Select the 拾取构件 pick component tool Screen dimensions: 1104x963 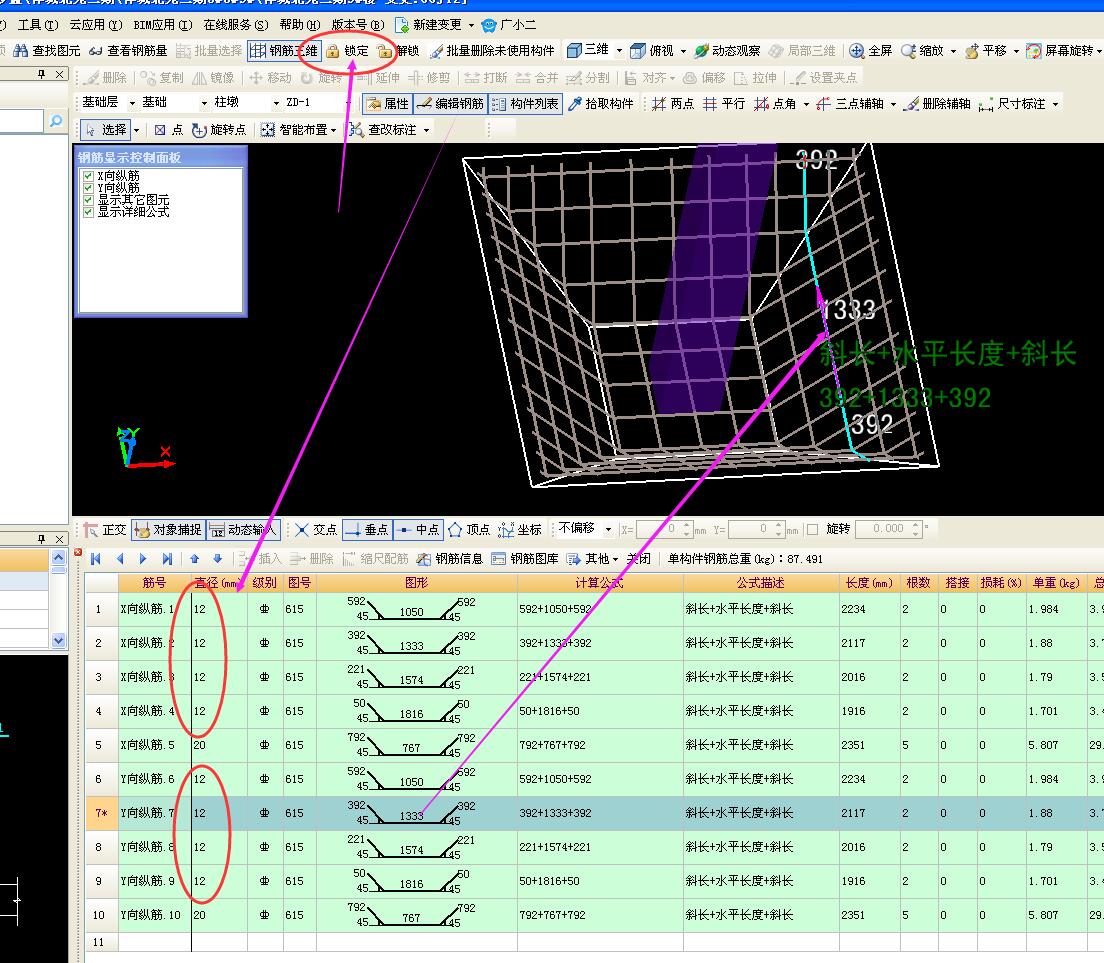click(x=601, y=103)
